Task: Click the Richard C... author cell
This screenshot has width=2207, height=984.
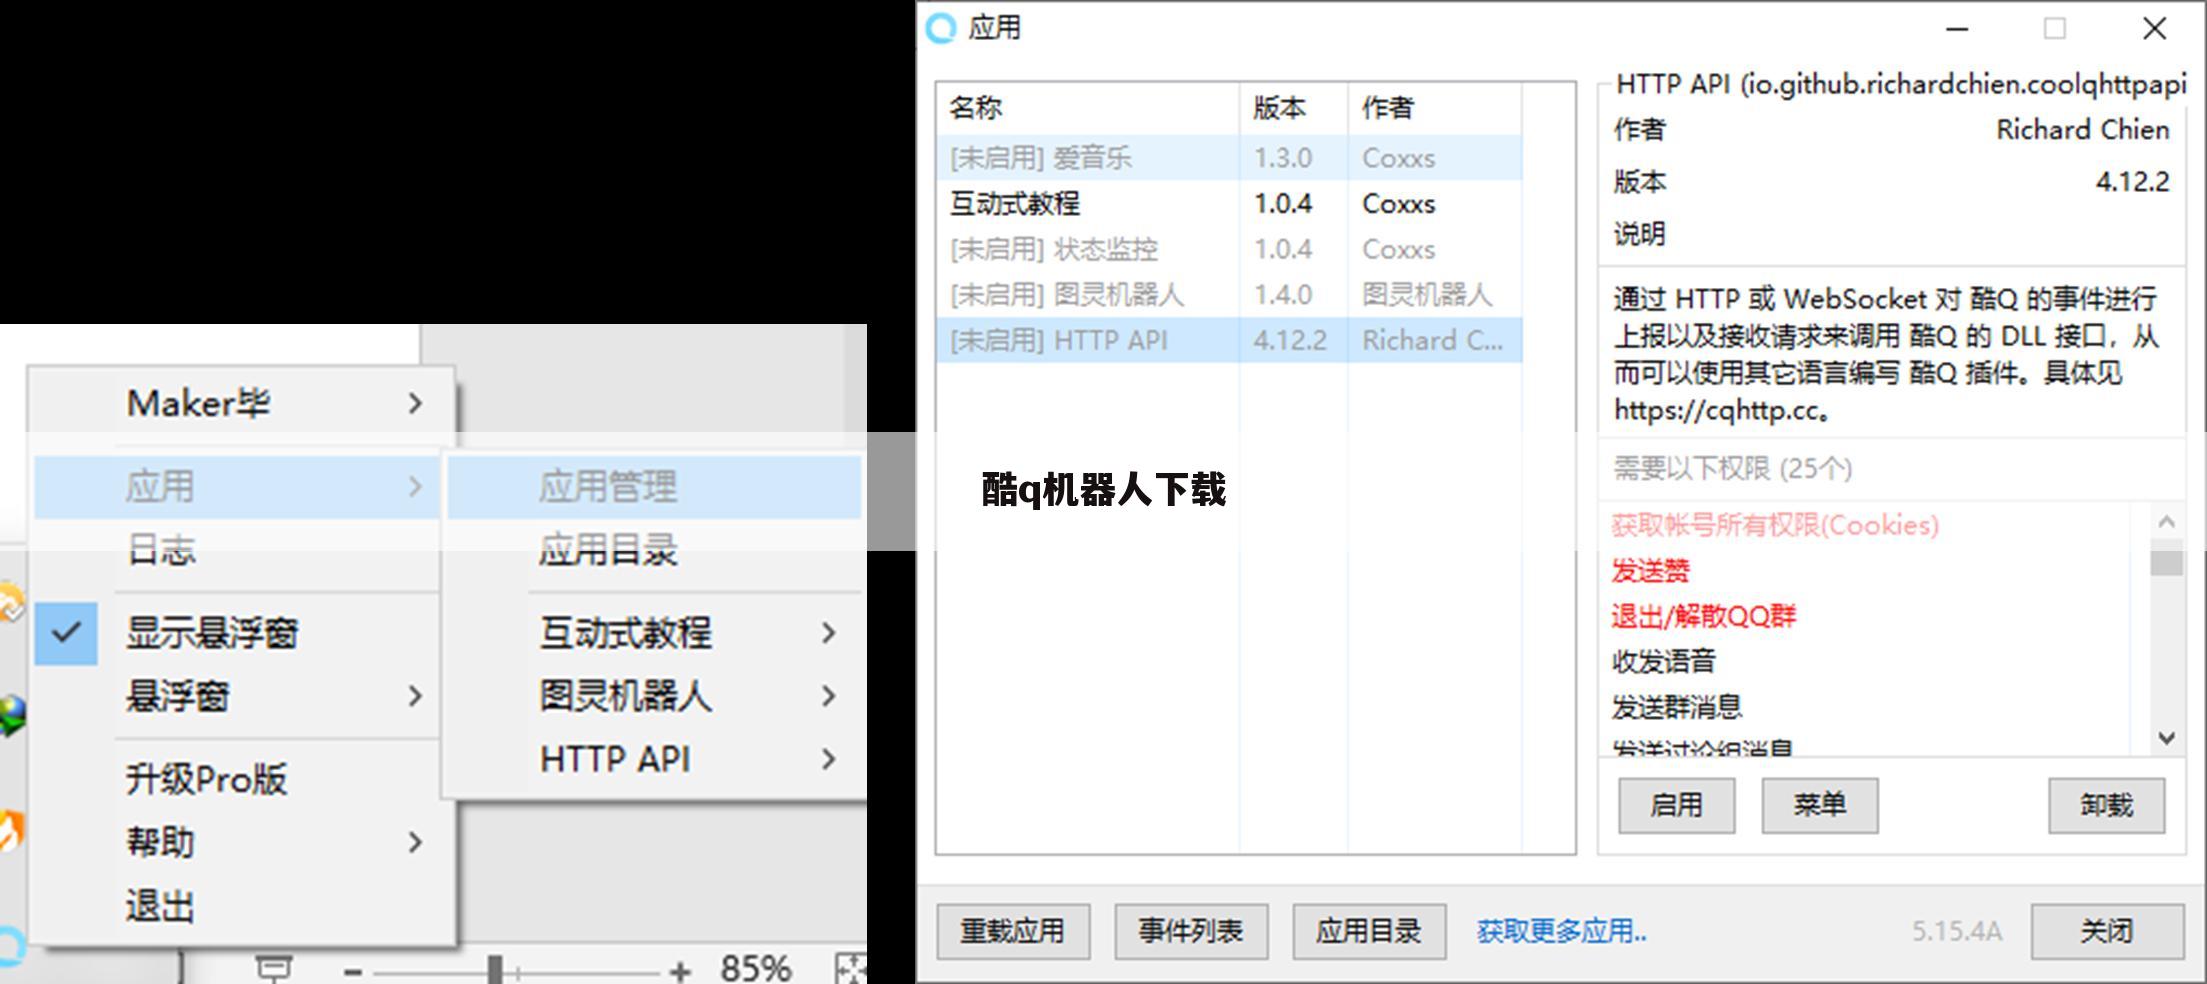Action: [x=1432, y=340]
